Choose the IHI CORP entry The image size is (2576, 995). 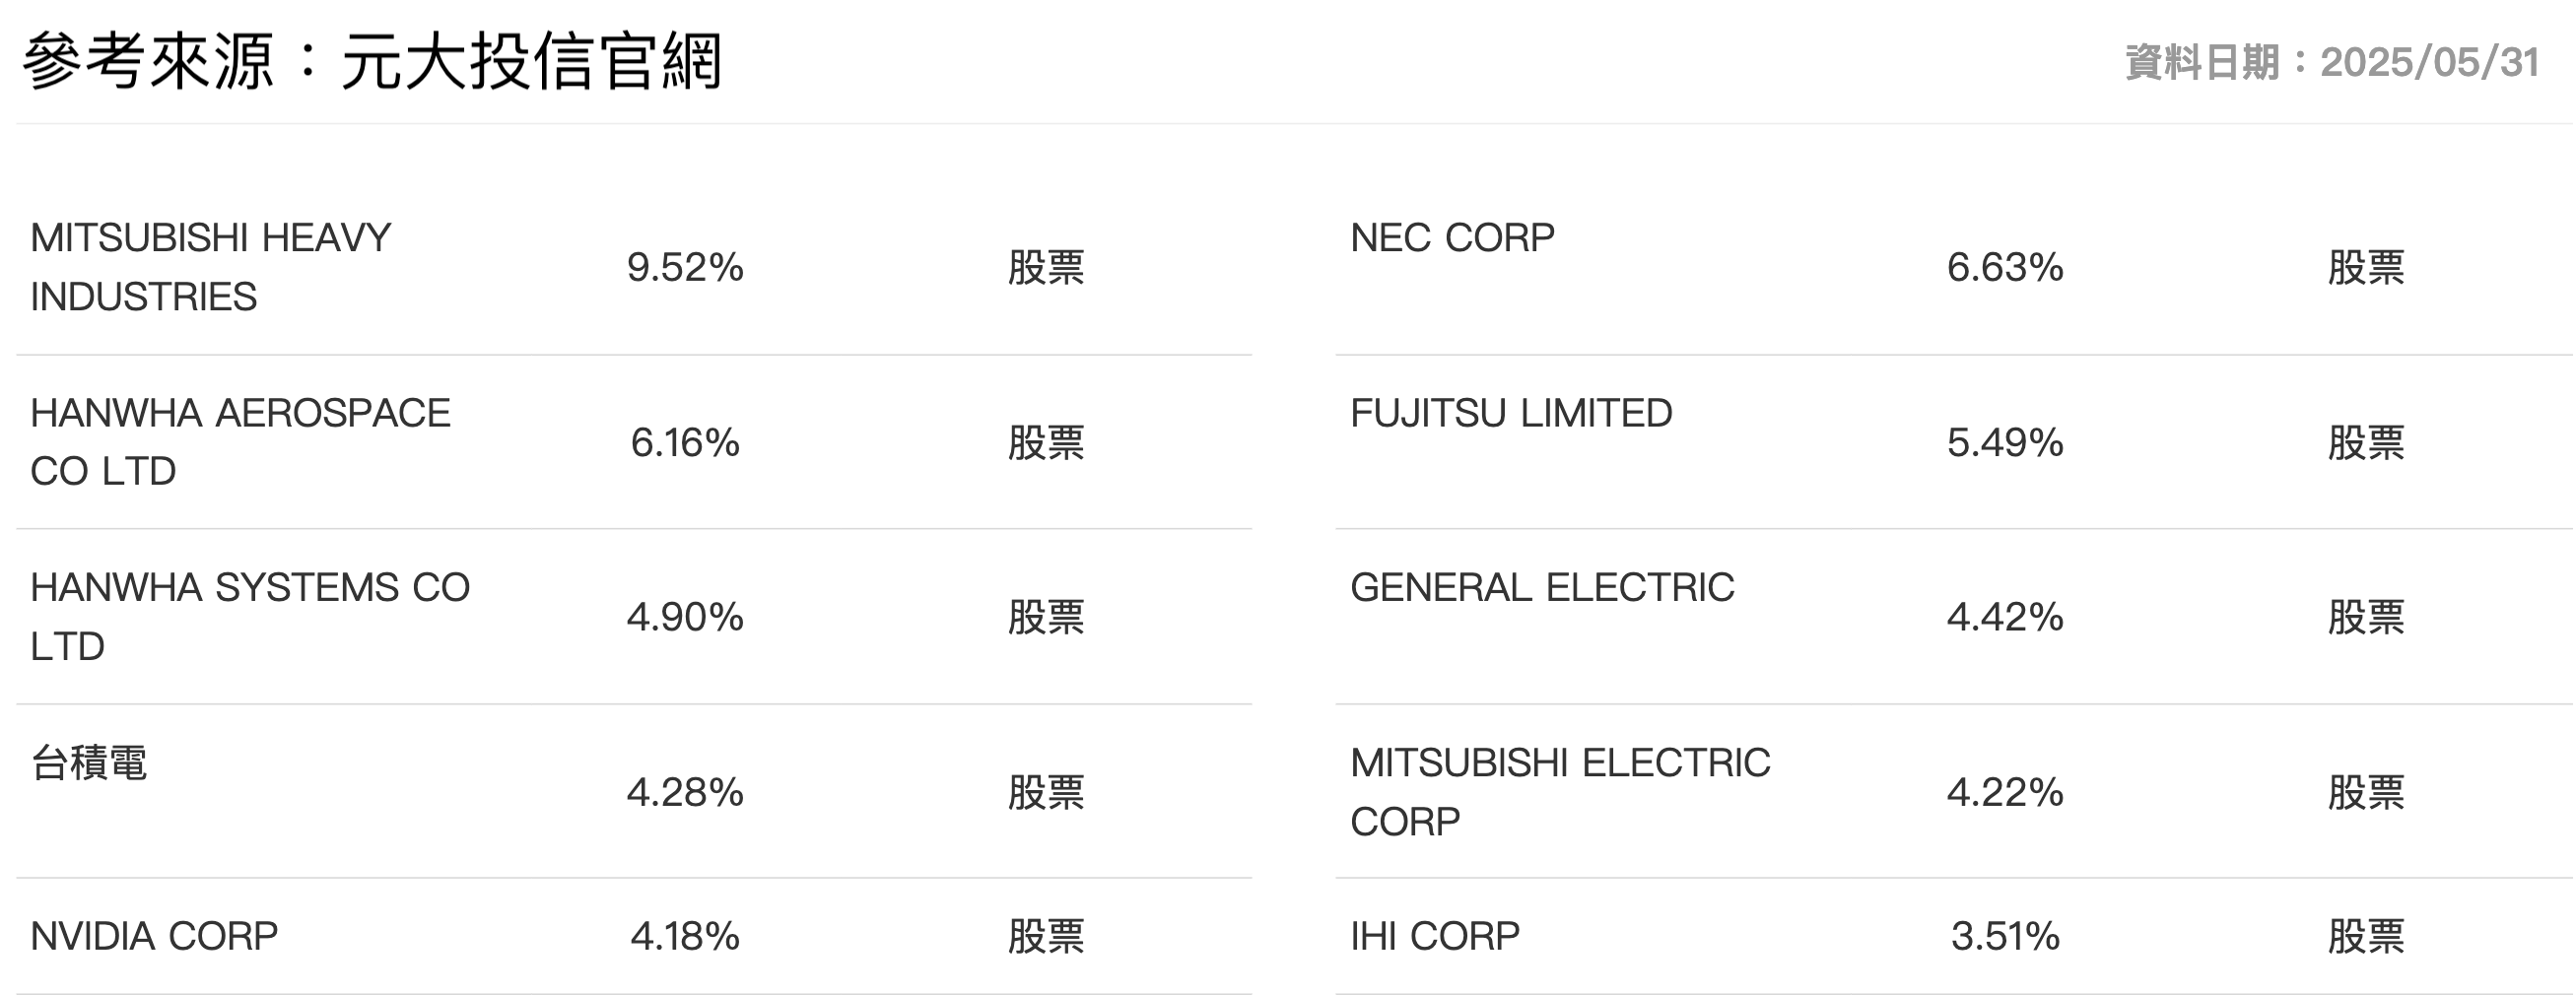coord(1954,936)
